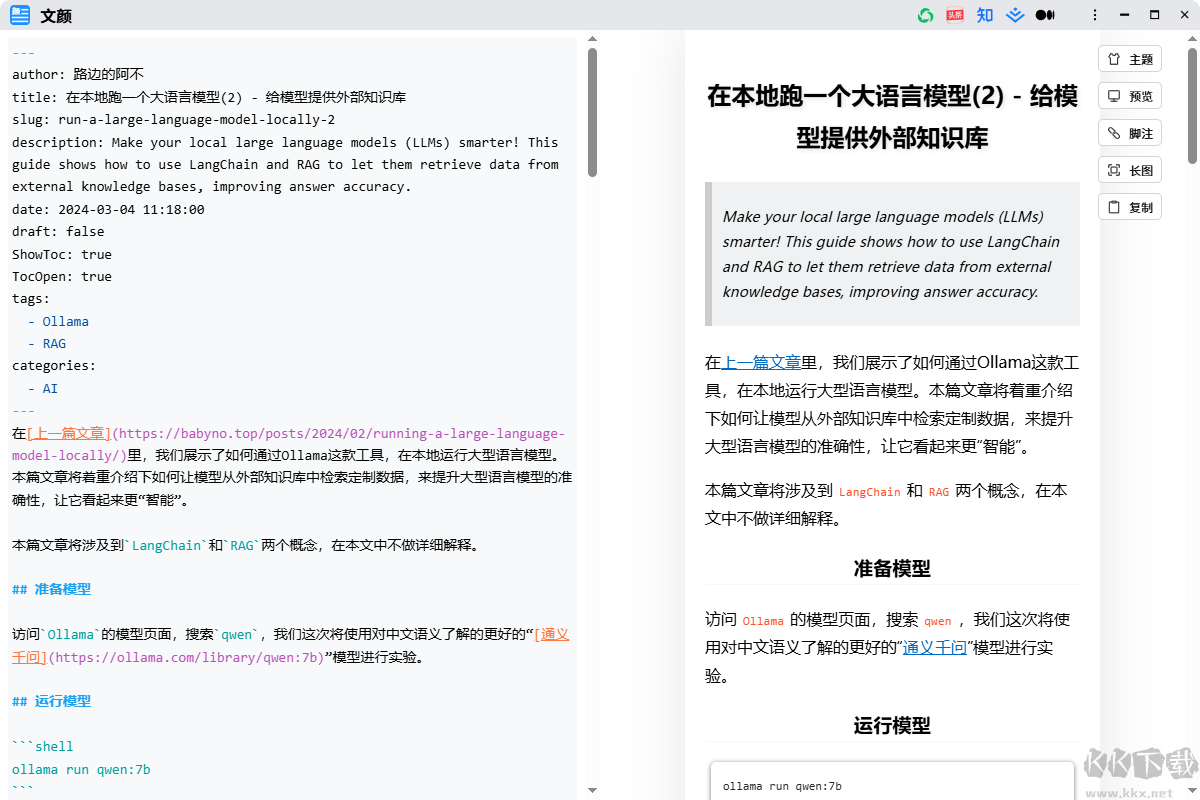Click the 'TocOpen: true' line
Viewport: 1200px width, 800px height.
click(62, 276)
